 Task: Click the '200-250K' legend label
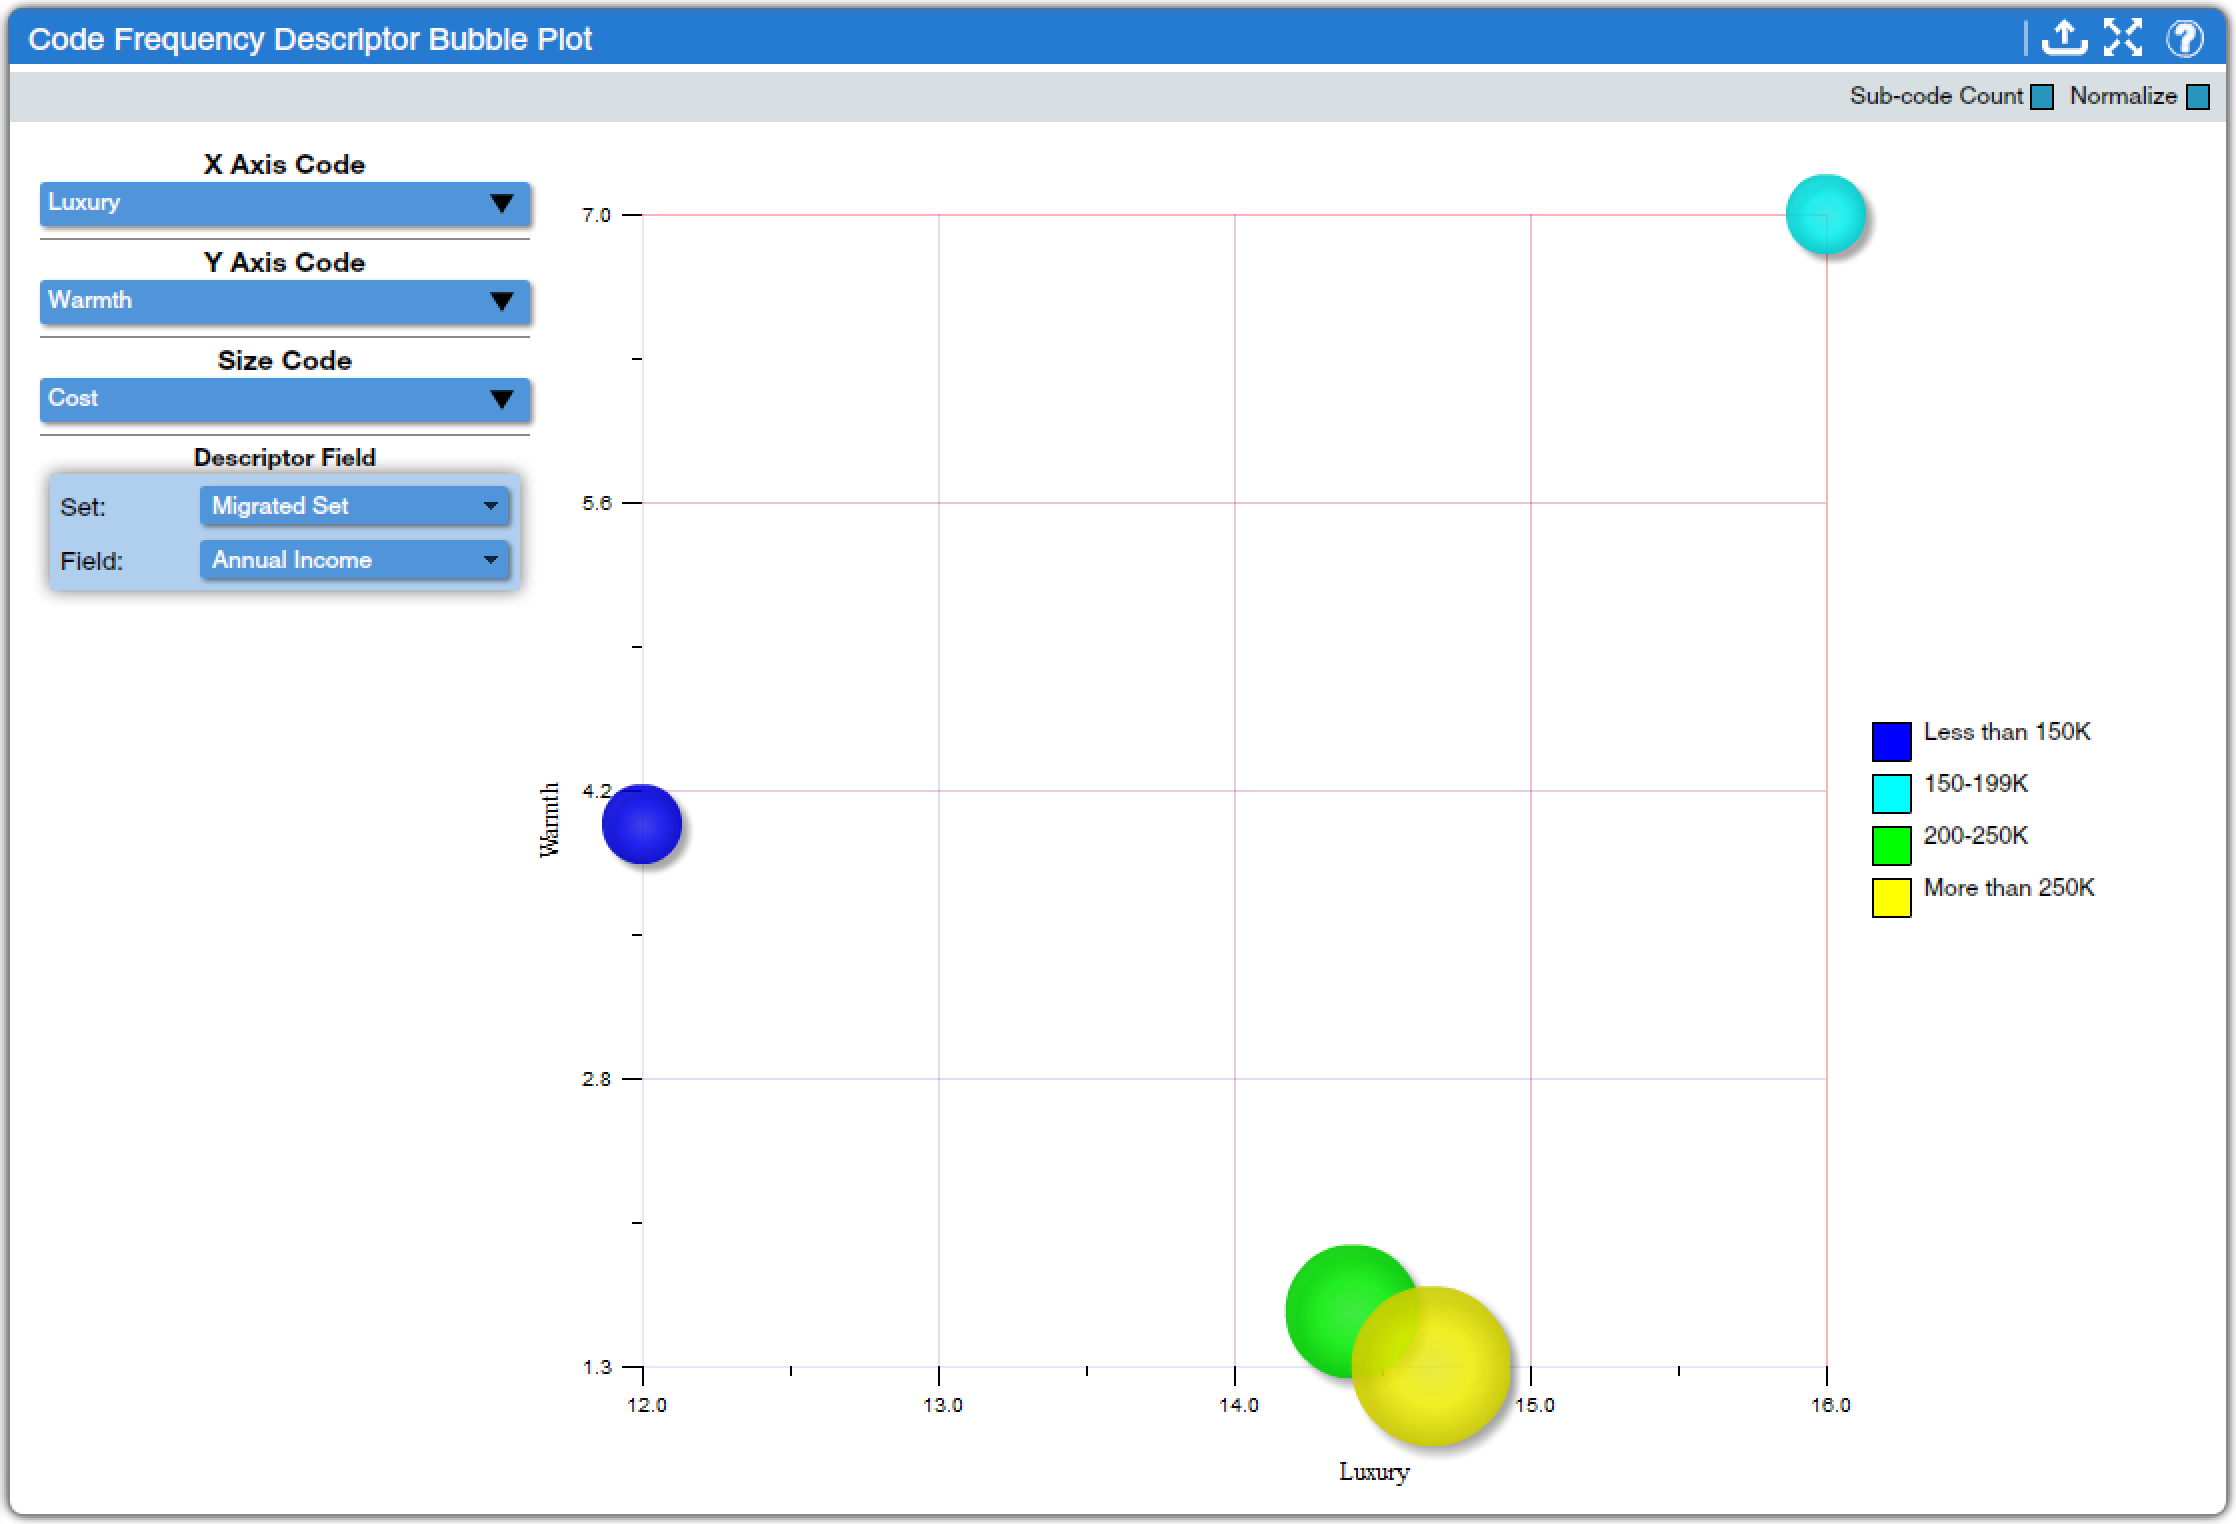pos(1975,836)
